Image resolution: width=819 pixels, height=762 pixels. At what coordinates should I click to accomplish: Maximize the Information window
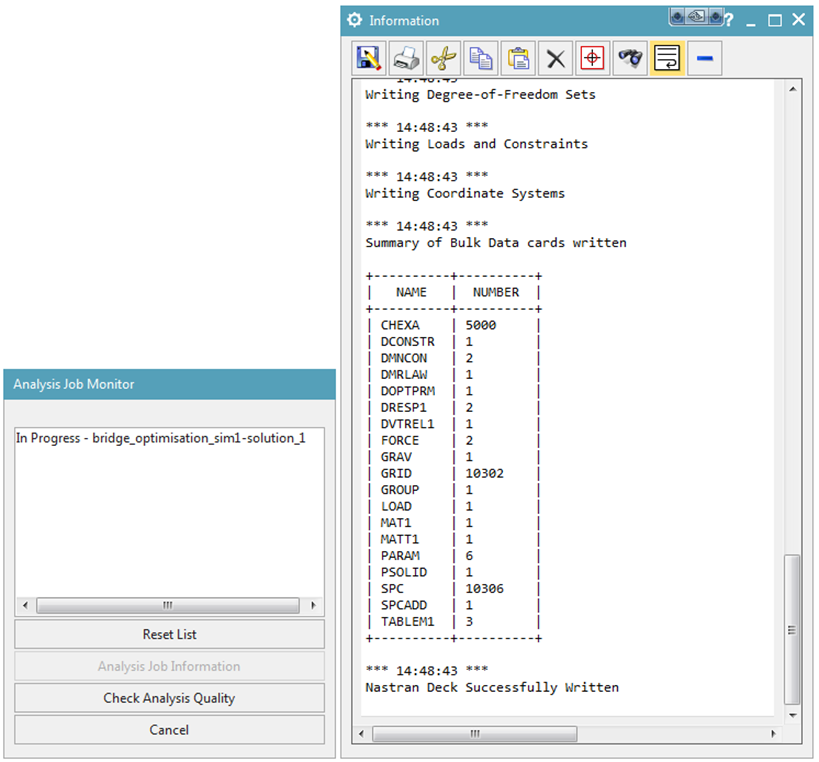(775, 20)
